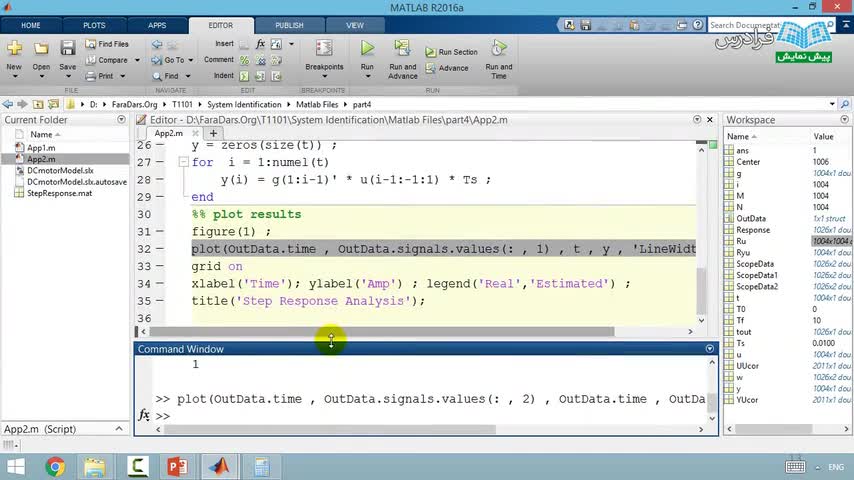Click the back navigation arrow

(x=8, y=104)
